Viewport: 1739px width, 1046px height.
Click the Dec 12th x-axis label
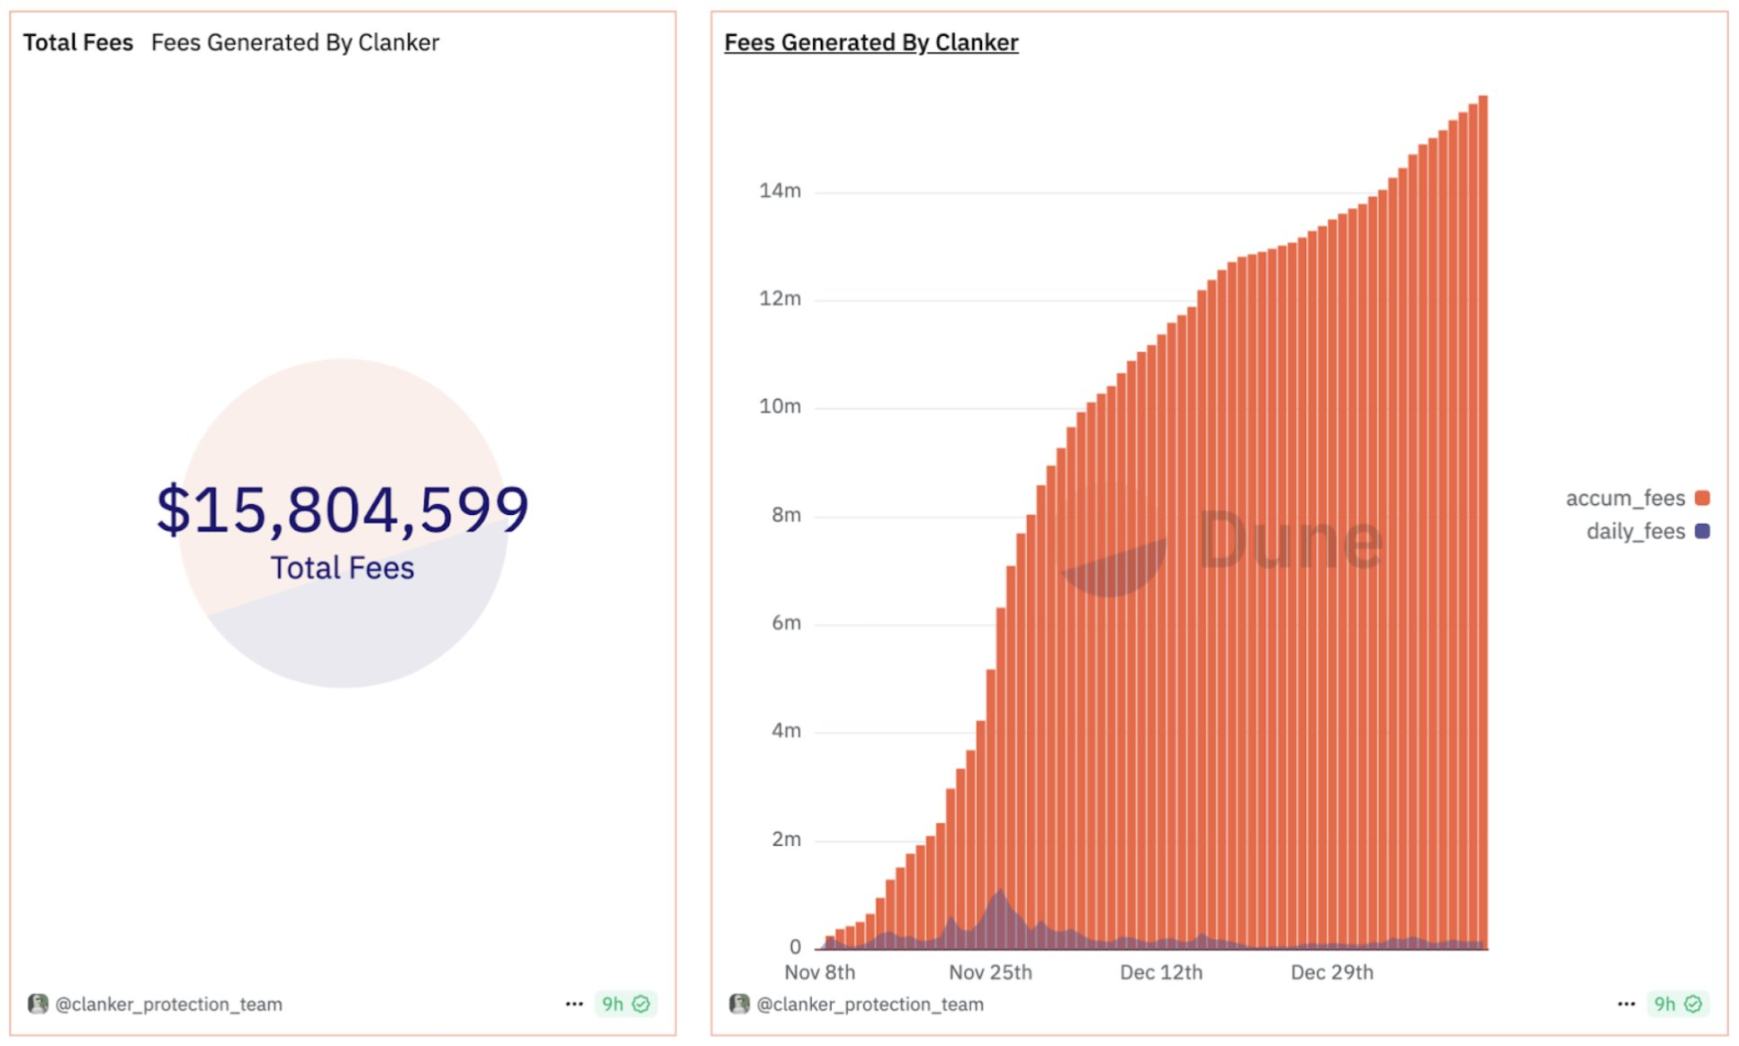click(1161, 972)
